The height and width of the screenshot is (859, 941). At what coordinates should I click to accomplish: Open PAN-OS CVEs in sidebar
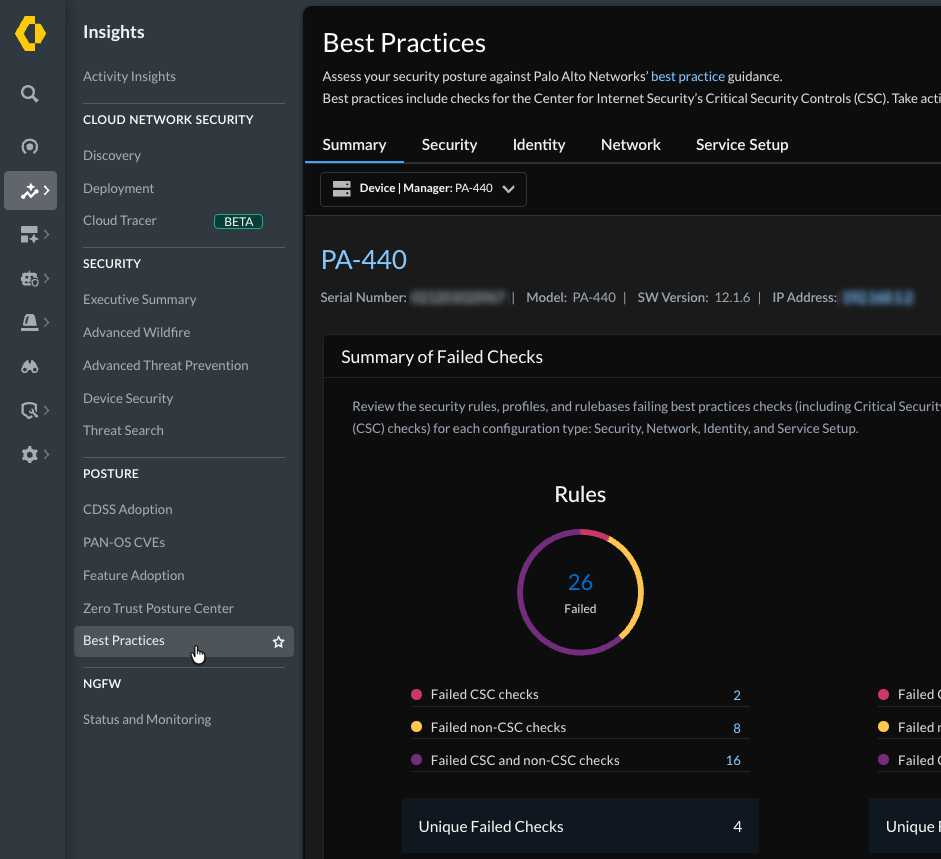124,543
